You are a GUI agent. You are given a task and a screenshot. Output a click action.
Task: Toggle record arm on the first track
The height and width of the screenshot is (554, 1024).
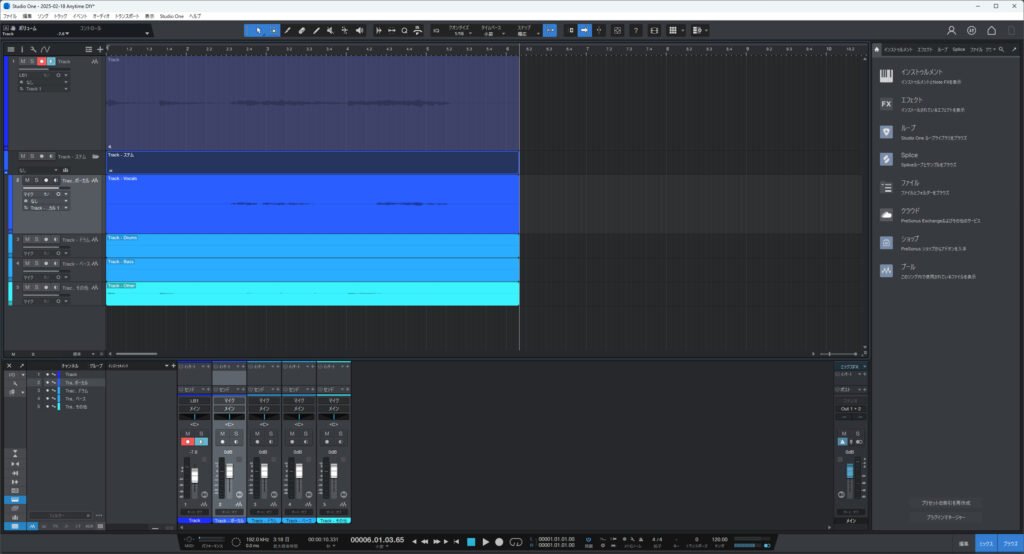[x=43, y=62]
